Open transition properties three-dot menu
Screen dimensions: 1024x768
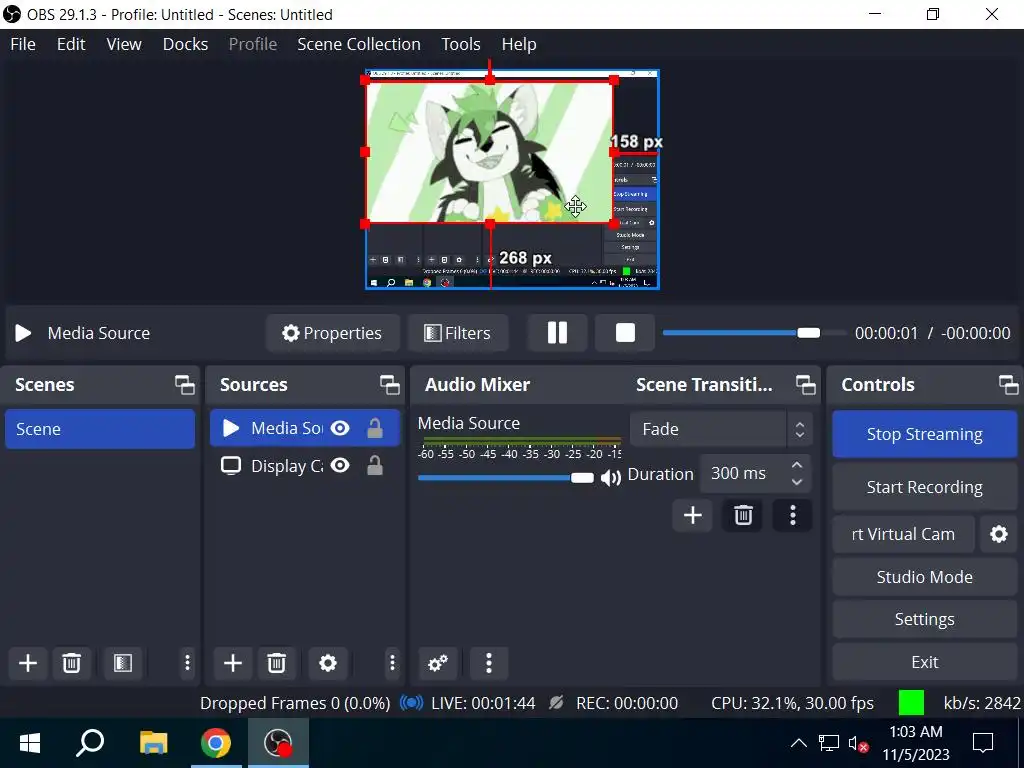[793, 515]
